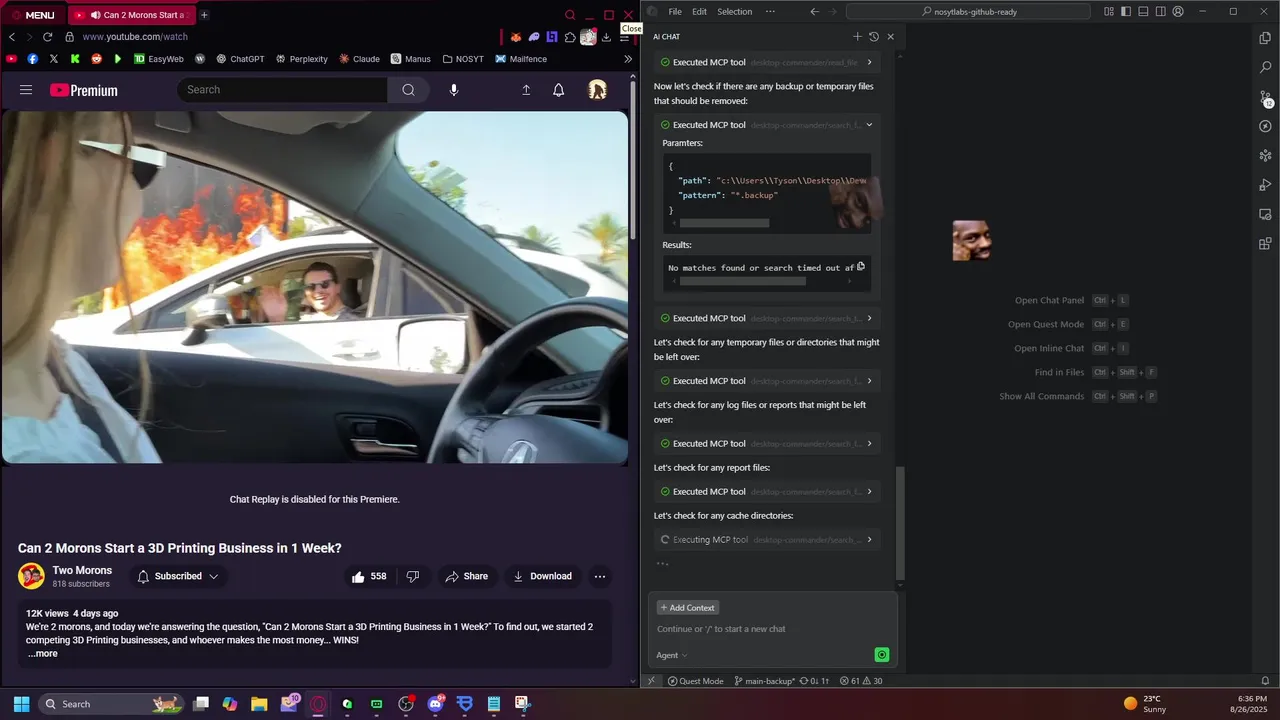Start new AI chat with plus icon
Screen dimensions: 1280x720
[857, 37]
